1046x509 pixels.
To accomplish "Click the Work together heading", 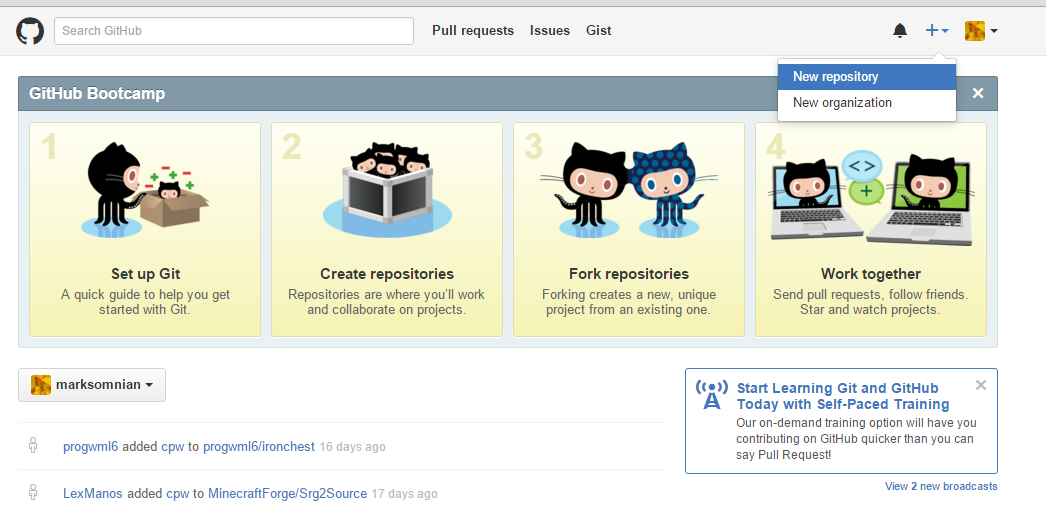I will (x=871, y=274).
